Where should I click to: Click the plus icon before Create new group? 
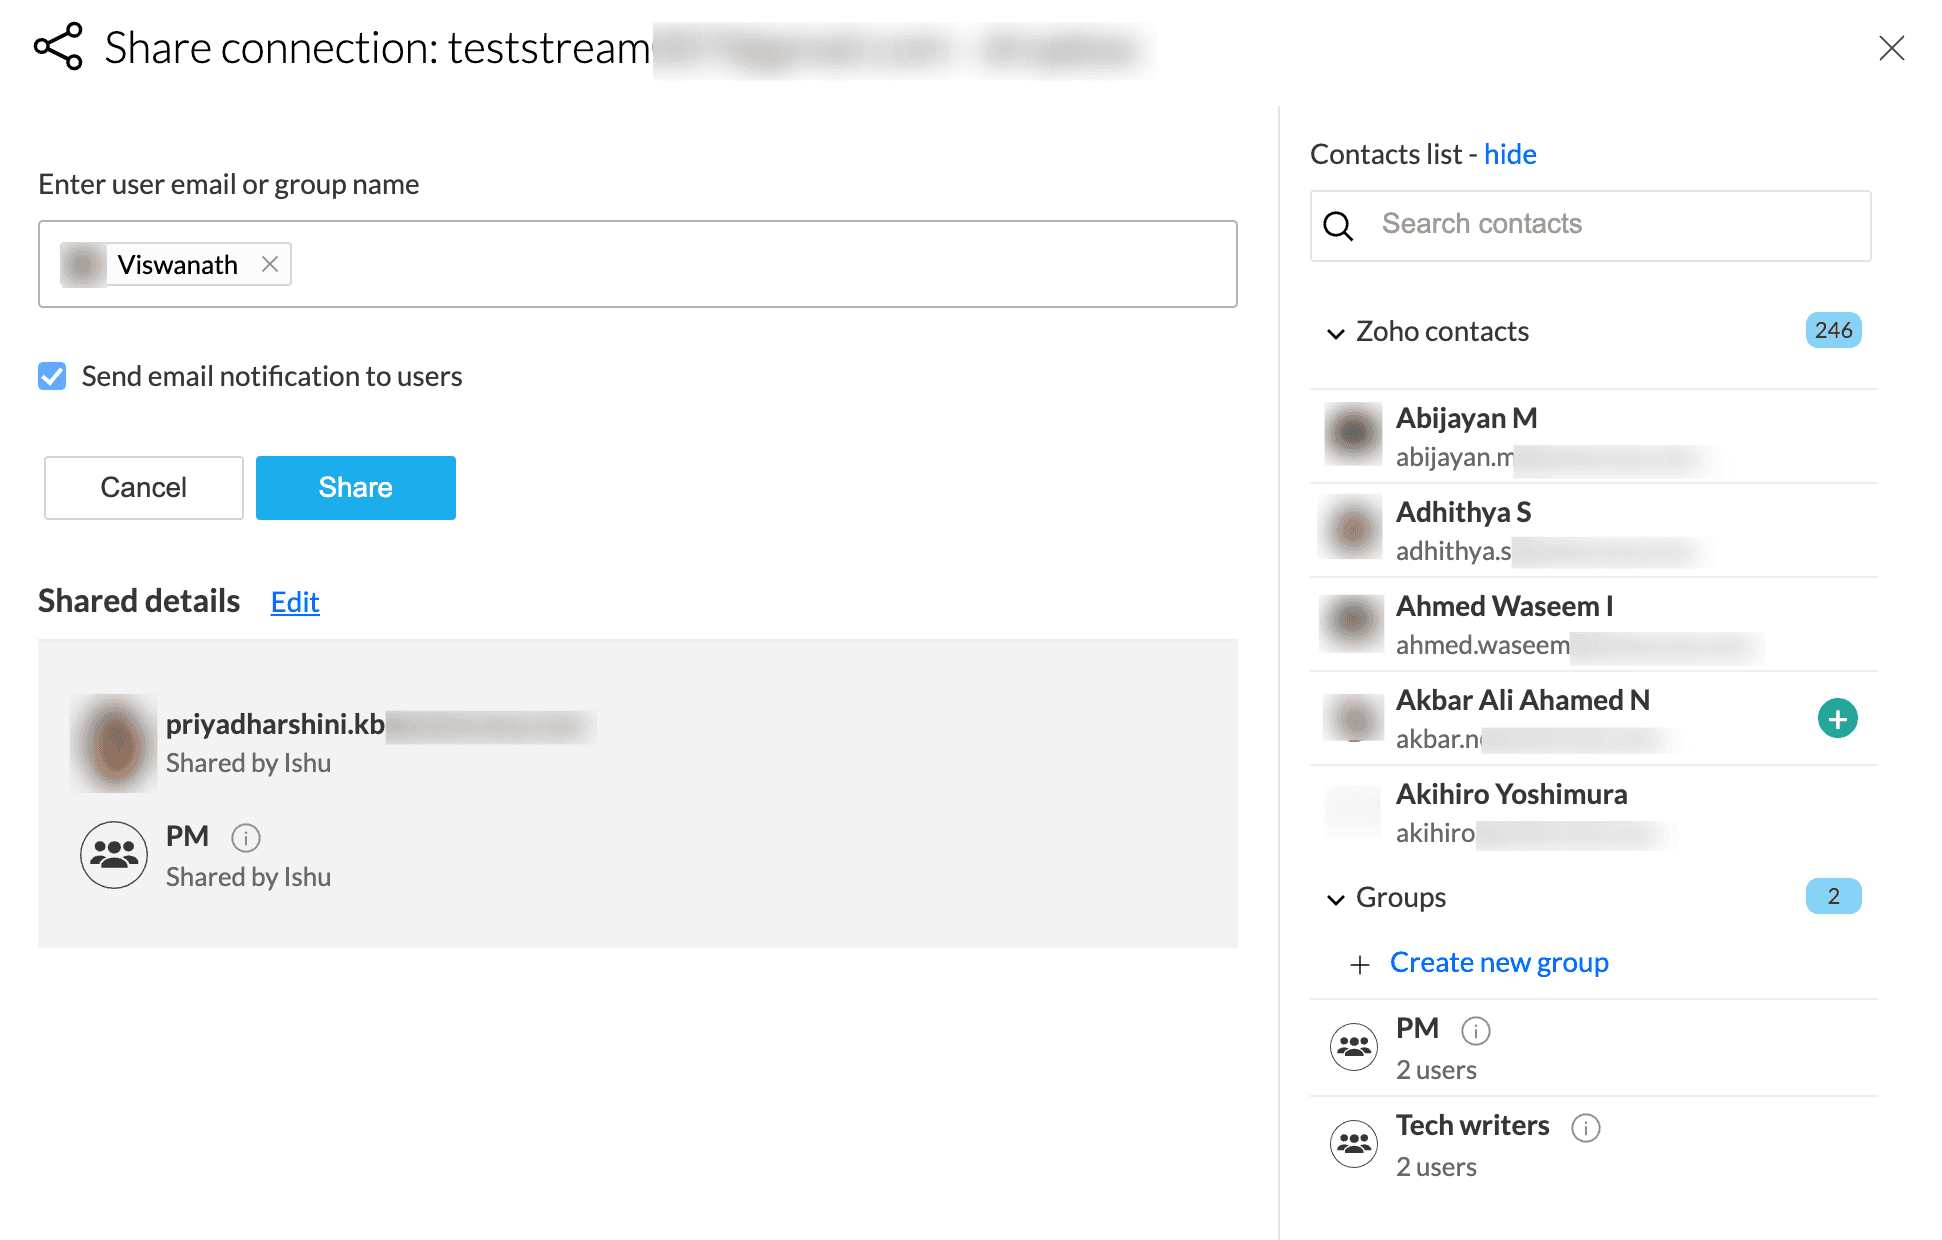(1359, 964)
